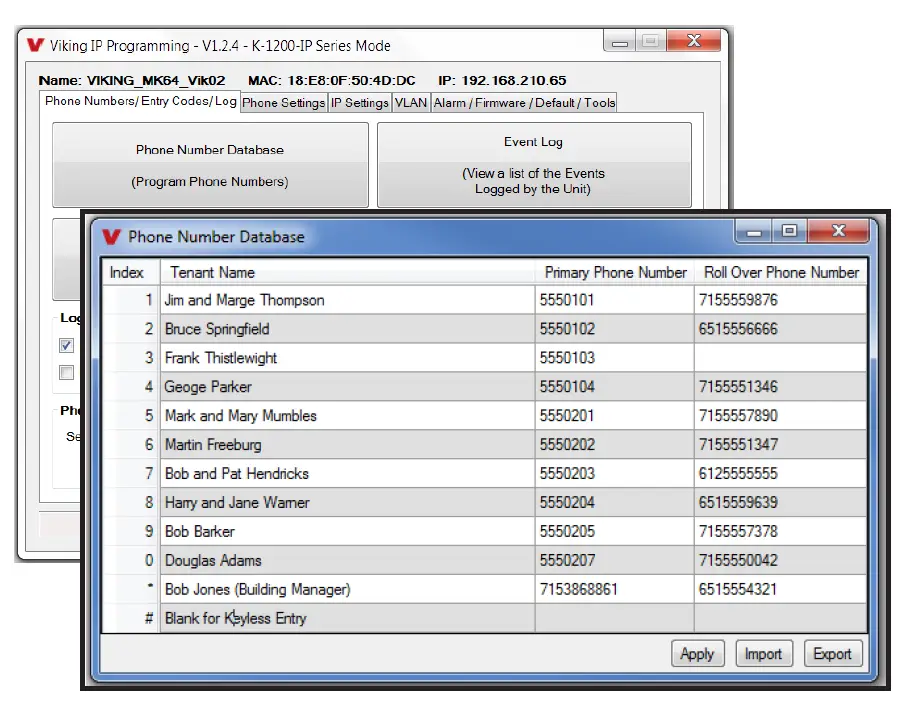Viewport: 898px width, 713px height.
Task: Click primary number 5550102
Action: tap(615, 329)
